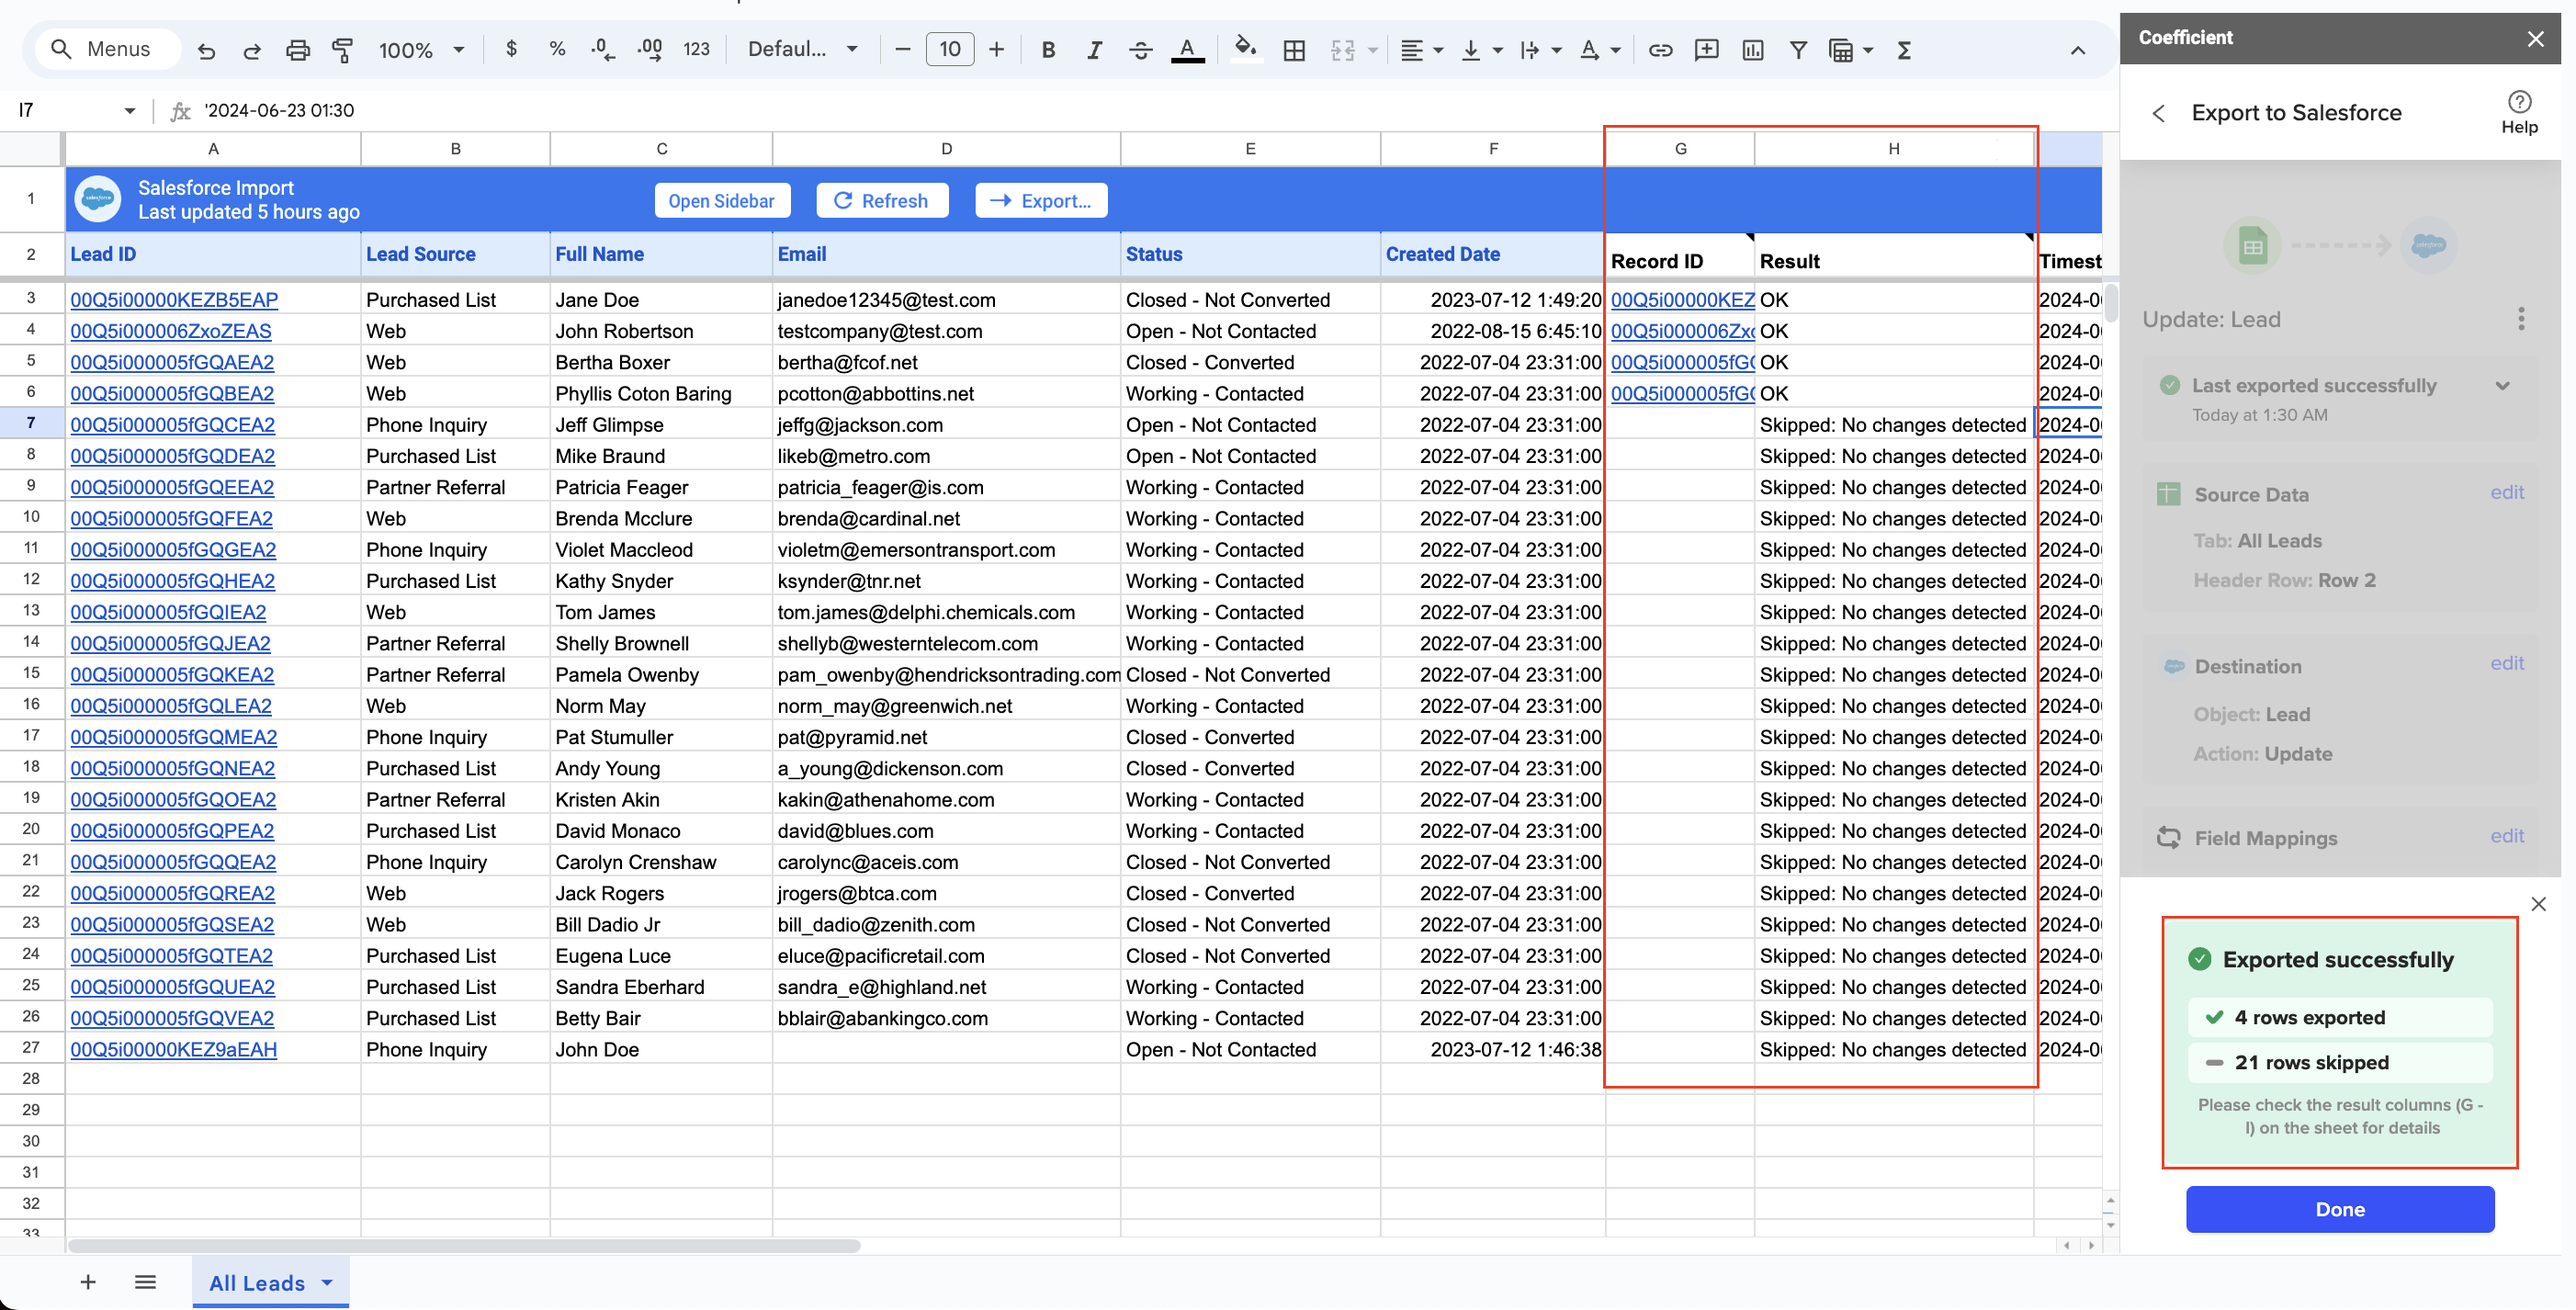Open the fill color picker

(x=1244, y=49)
